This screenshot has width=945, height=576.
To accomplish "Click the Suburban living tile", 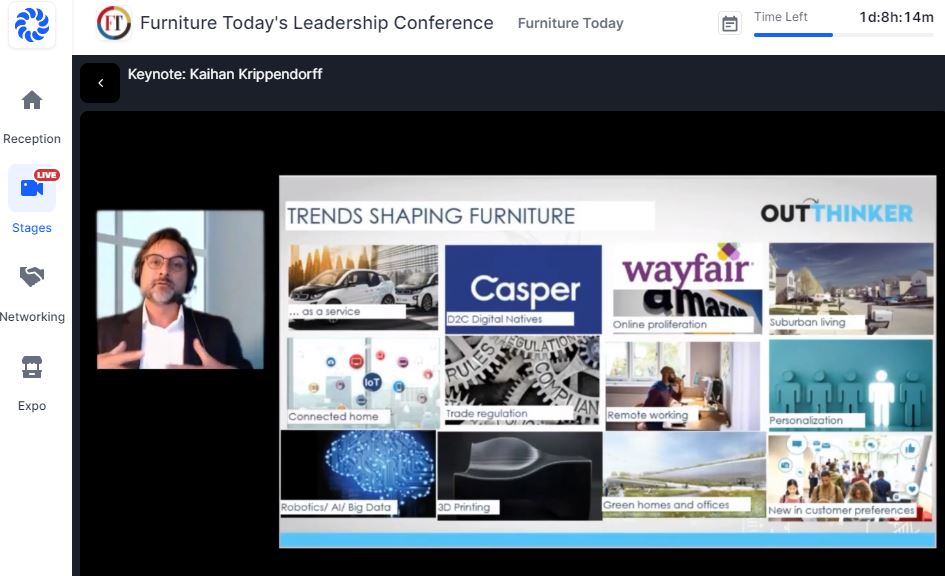I will (x=851, y=288).
